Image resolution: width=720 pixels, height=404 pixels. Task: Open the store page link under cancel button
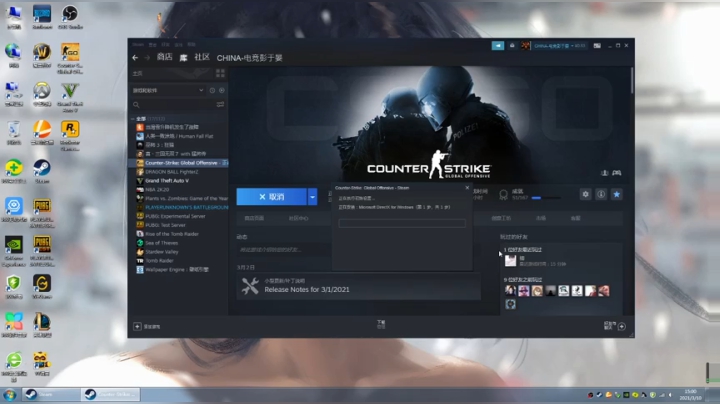point(254,219)
